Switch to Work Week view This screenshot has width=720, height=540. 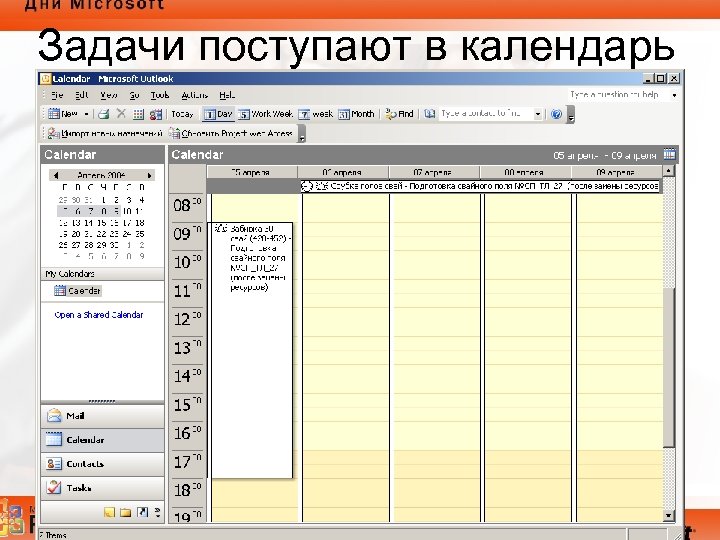click(x=266, y=114)
